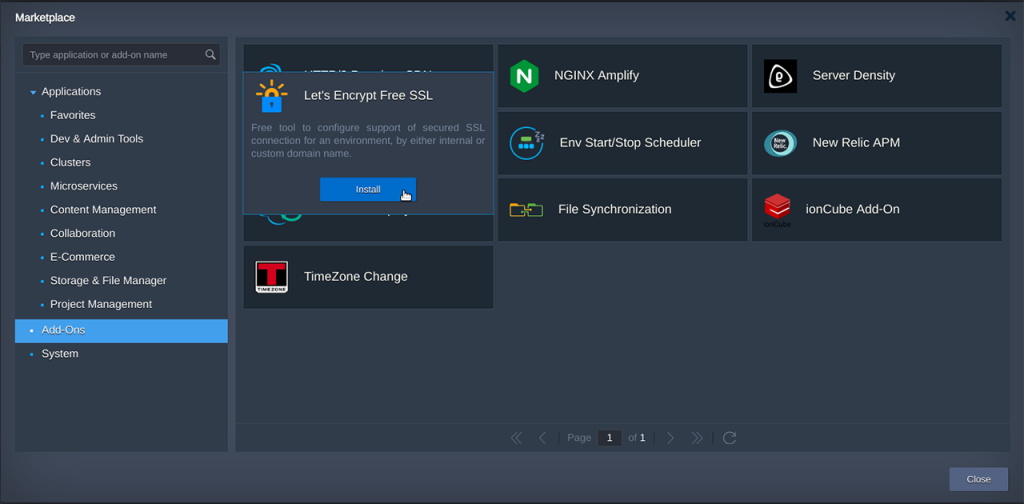Click the File Synchronization title

[615, 209]
